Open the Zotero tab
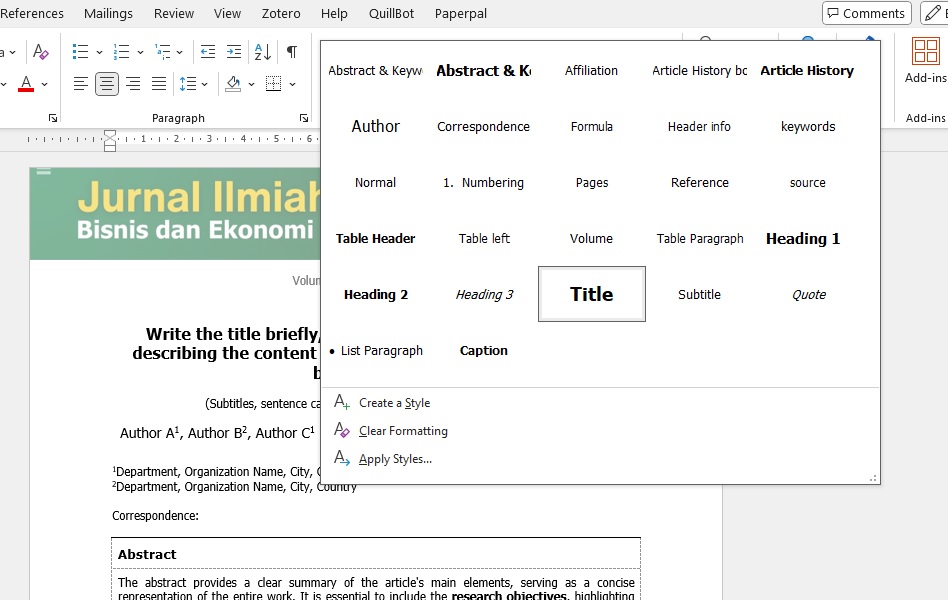Screen dimensions: 948x600 click(281, 13)
